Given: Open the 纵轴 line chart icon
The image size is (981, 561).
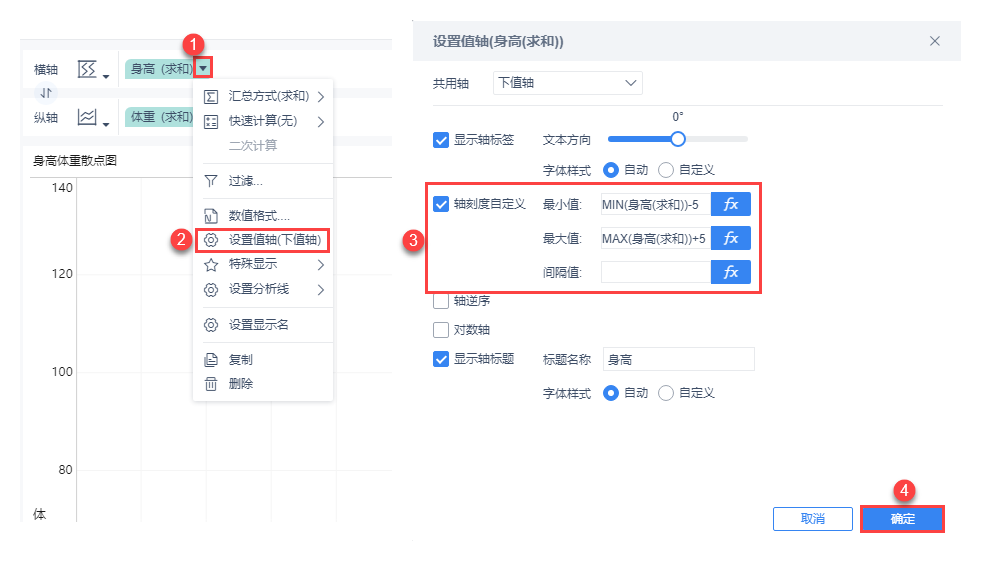Looking at the screenshot, I should (88, 117).
